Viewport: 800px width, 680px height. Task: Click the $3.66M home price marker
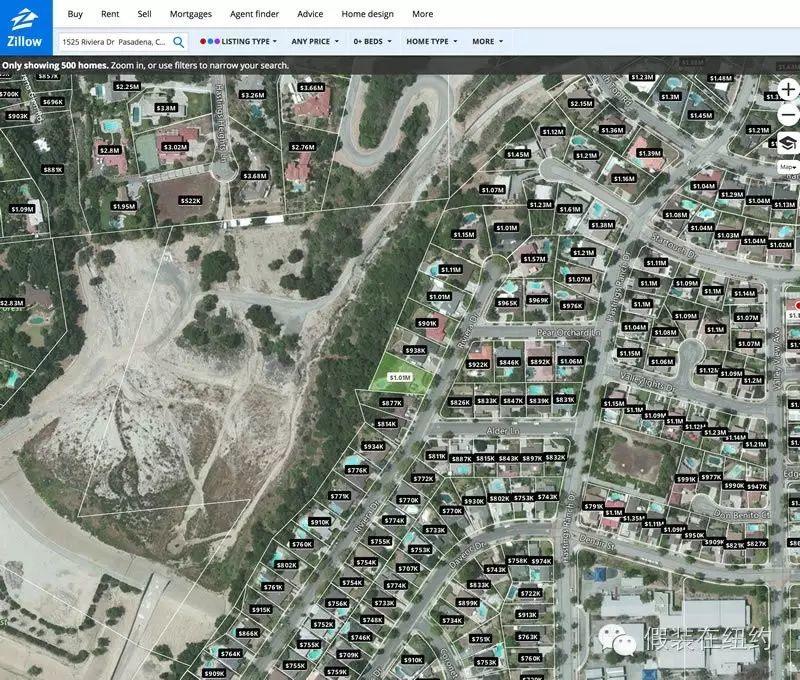coord(312,87)
